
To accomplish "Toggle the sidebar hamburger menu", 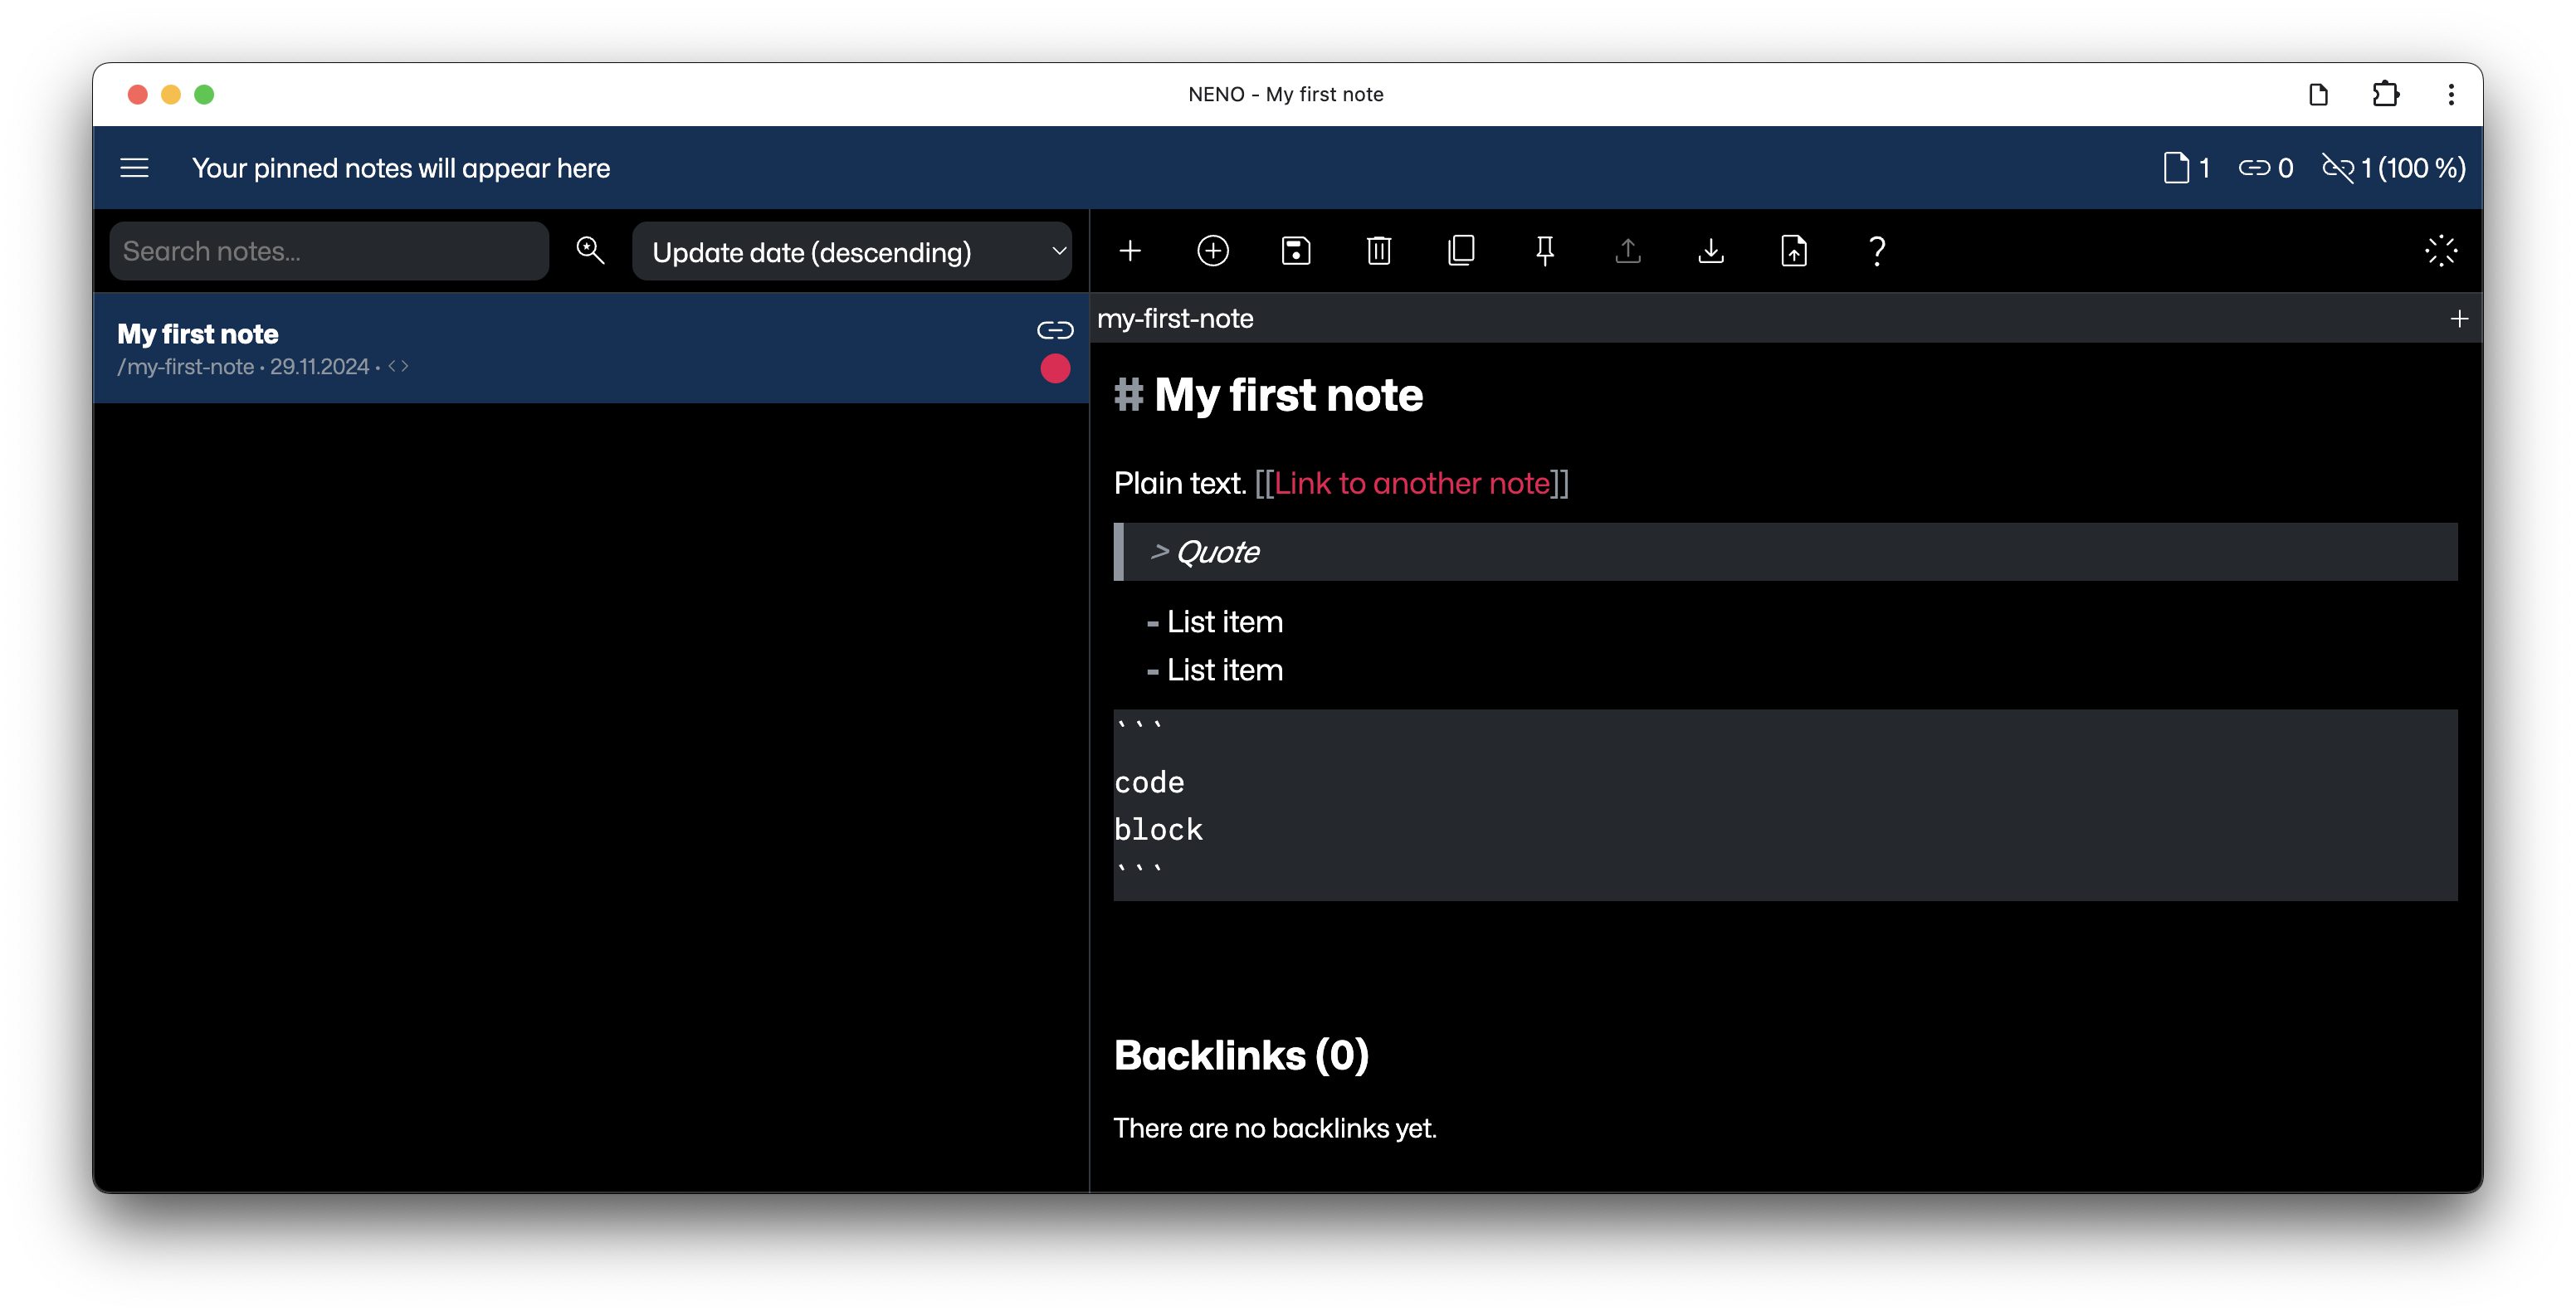I will pos(134,166).
